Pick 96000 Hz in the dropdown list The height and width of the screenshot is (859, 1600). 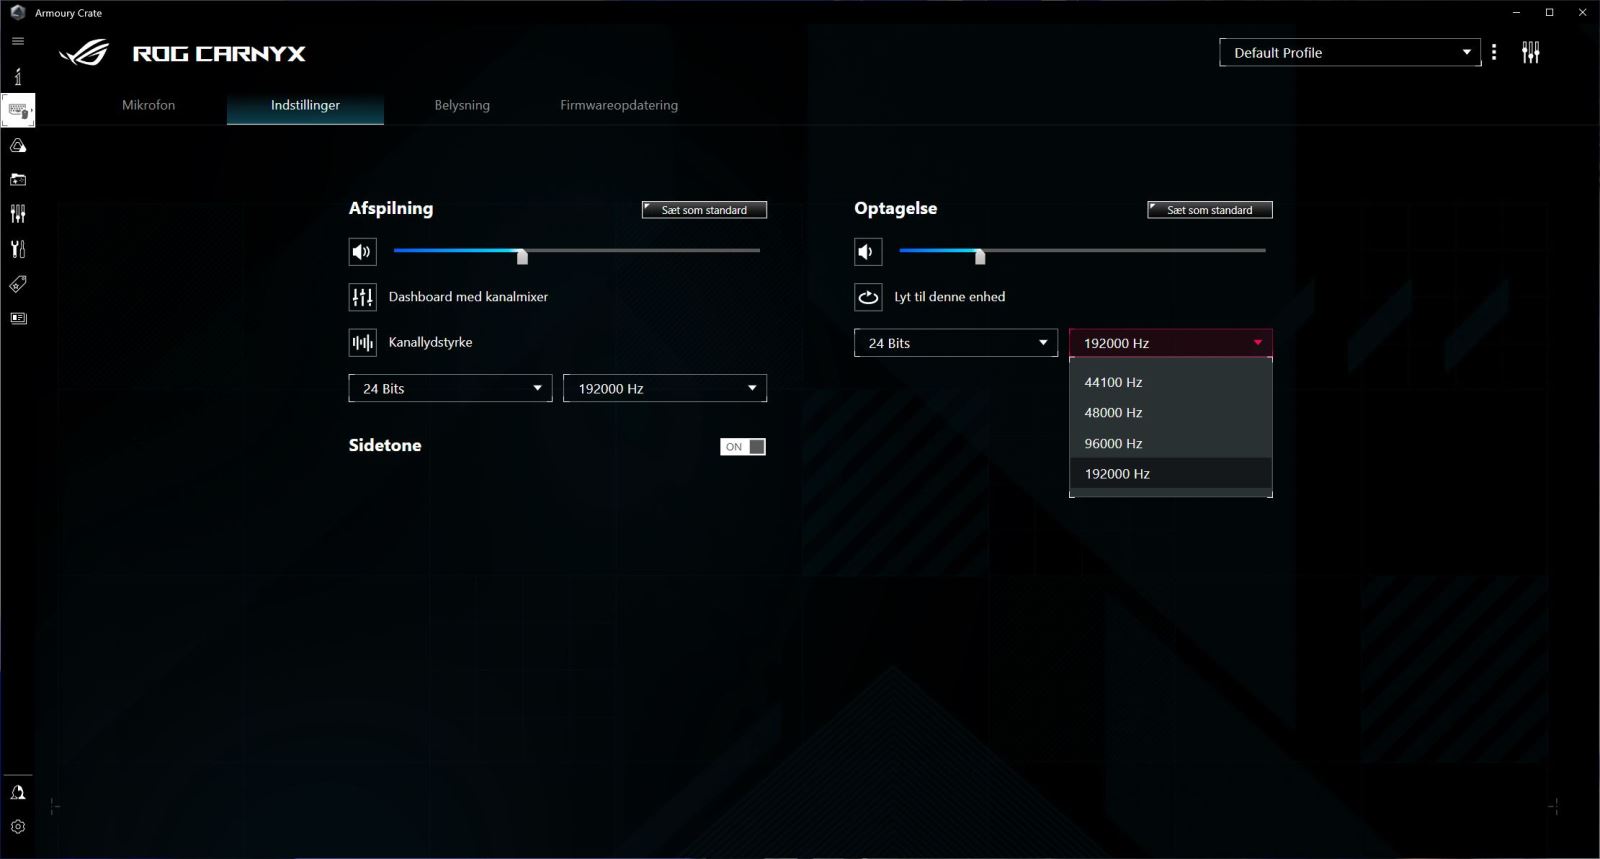pos(1171,443)
